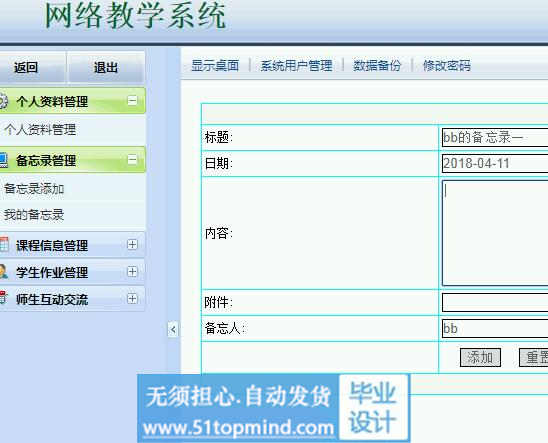Open the 我的备忘录 sidebar link

coord(34,215)
